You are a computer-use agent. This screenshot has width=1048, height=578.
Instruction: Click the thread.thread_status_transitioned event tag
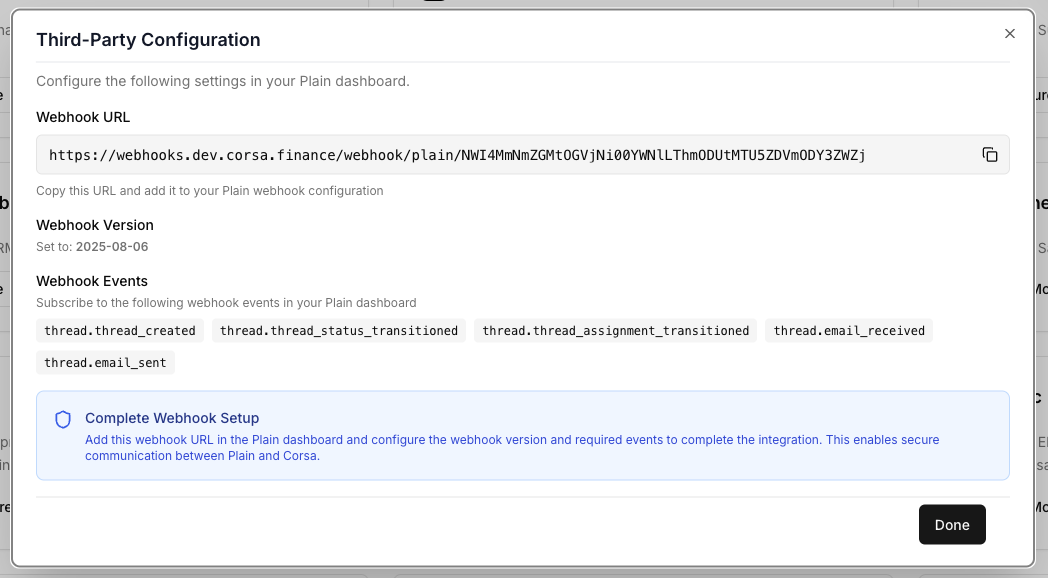339,331
